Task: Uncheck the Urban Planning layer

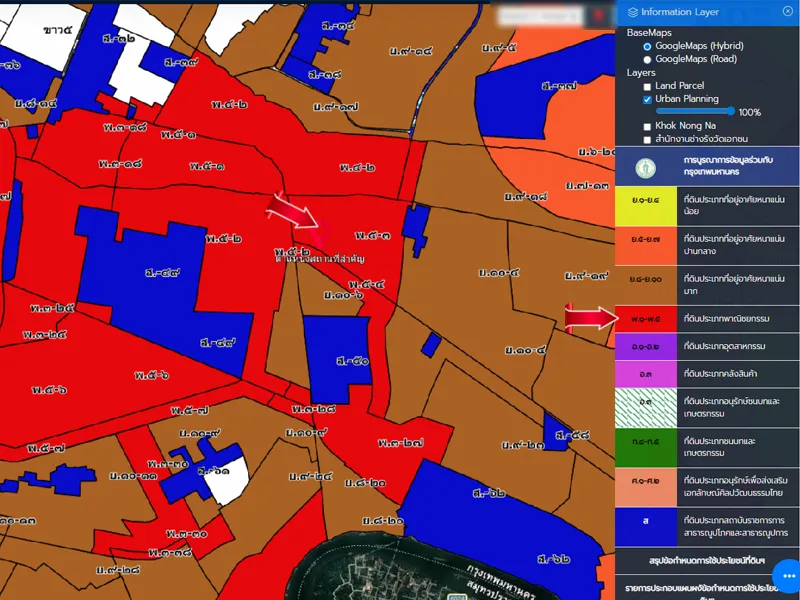Action: tap(647, 100)
